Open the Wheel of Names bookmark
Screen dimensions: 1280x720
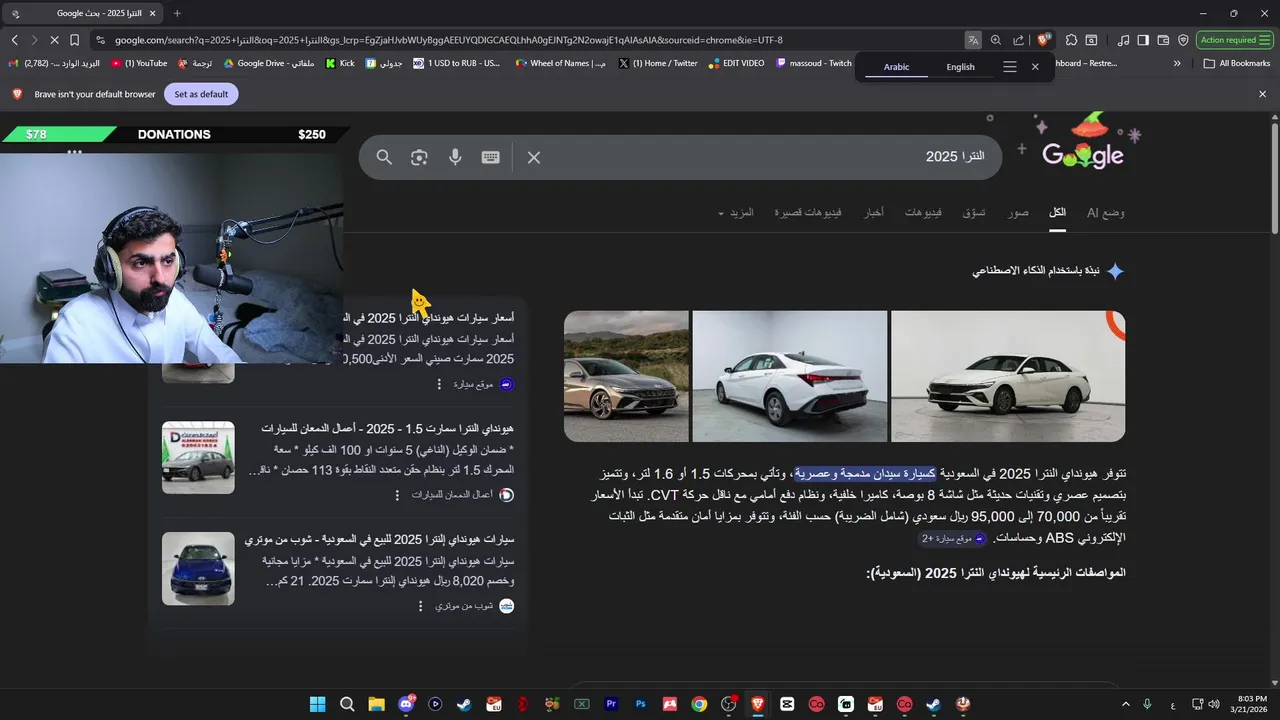click(x=561, y=63)
